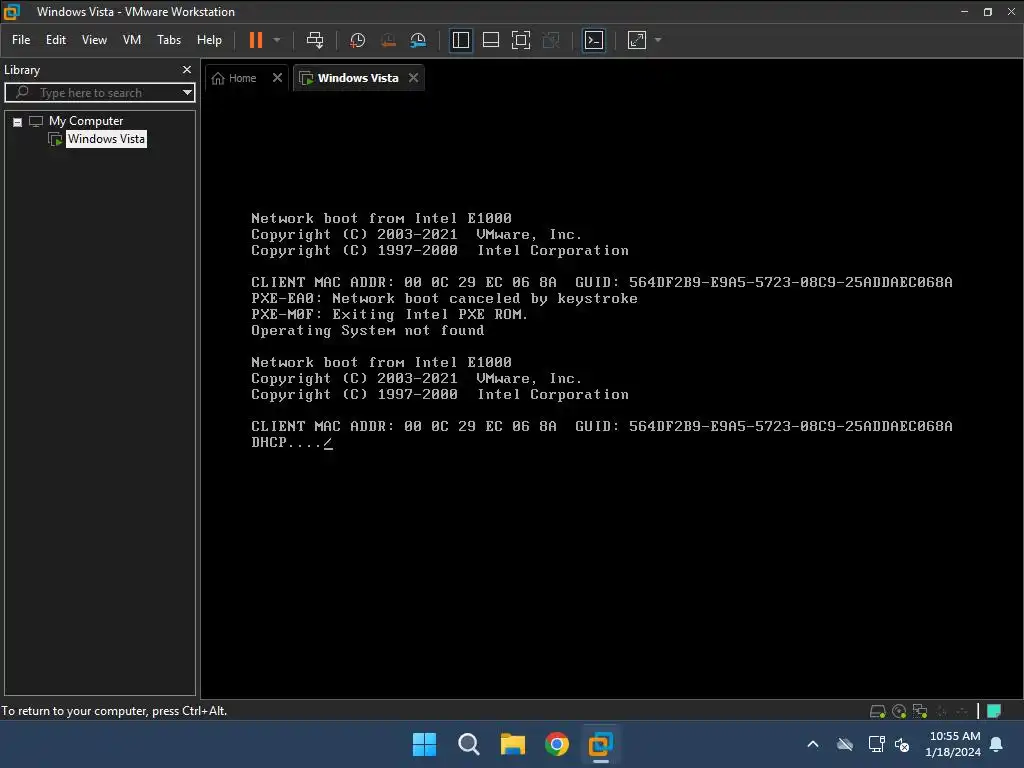Toggle the console view icon
Viewport: 1024px width, 768px height.
(594, 40)
